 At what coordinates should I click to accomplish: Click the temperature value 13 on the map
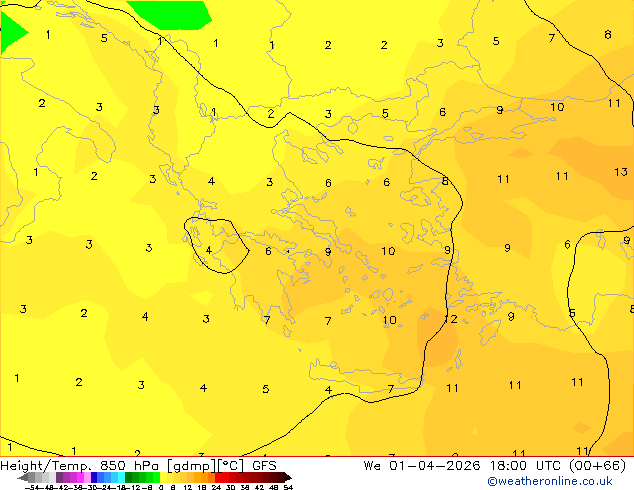coord(621,172)
